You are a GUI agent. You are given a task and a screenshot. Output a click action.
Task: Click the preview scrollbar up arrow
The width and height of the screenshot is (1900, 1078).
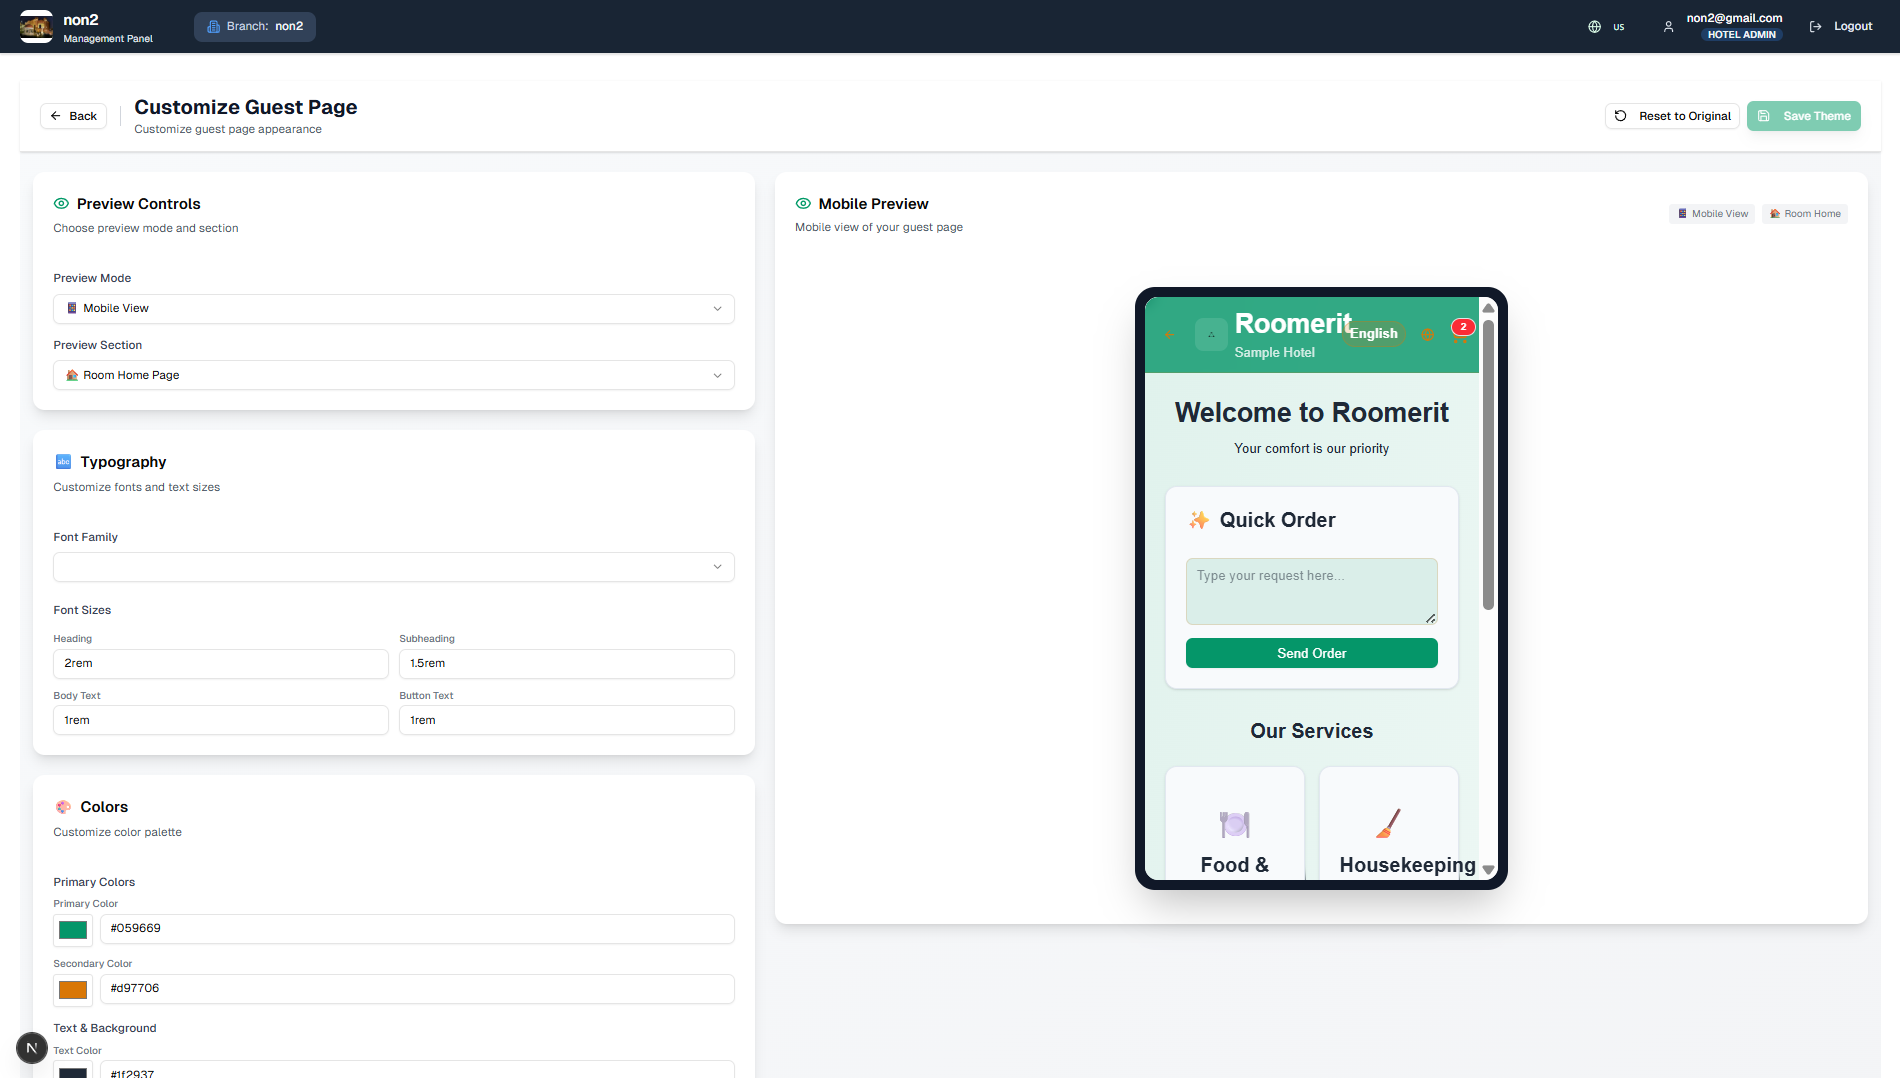[1488, 307]
